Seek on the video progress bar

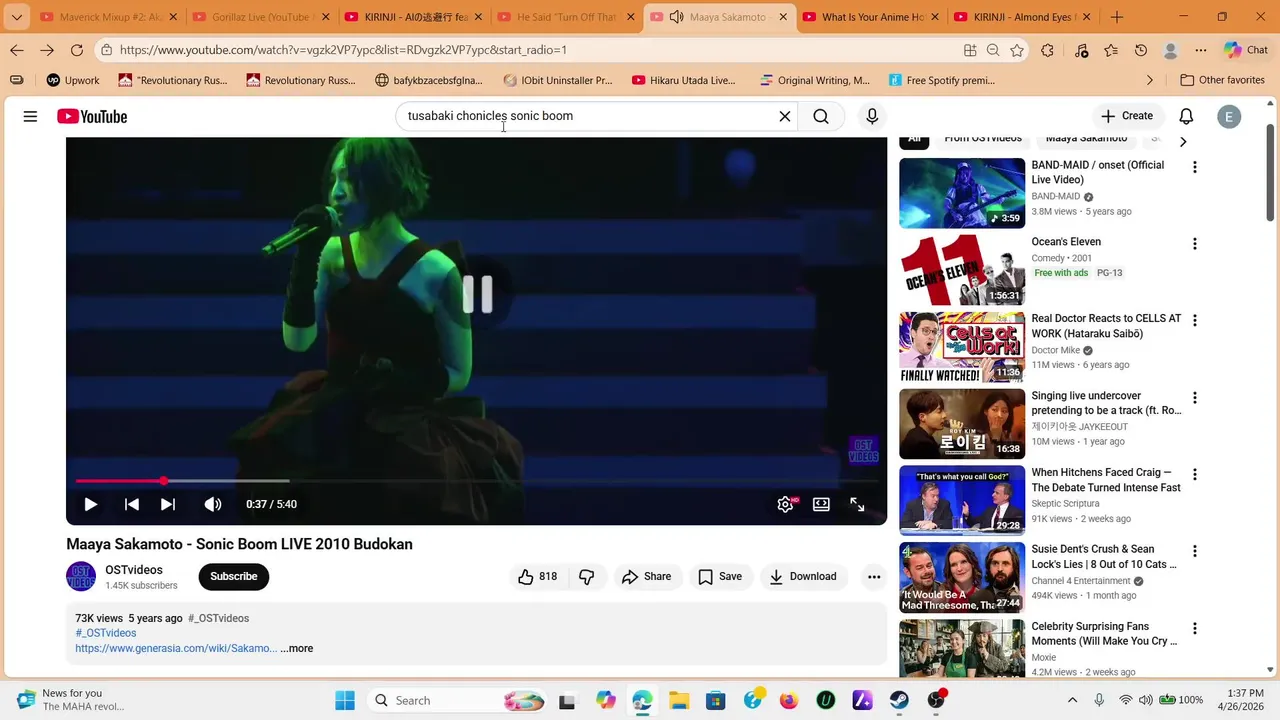click(x=476, y=481)
